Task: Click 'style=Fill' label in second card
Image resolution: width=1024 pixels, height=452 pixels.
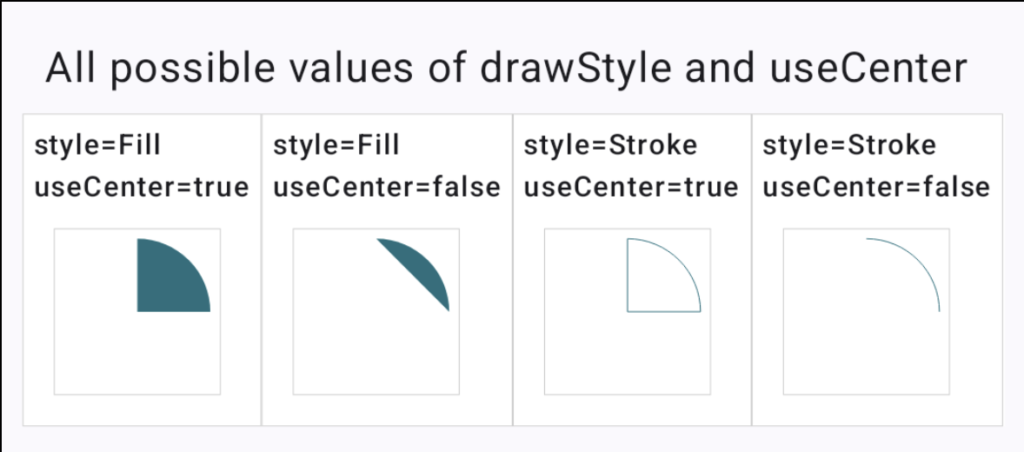Action: 336,146
